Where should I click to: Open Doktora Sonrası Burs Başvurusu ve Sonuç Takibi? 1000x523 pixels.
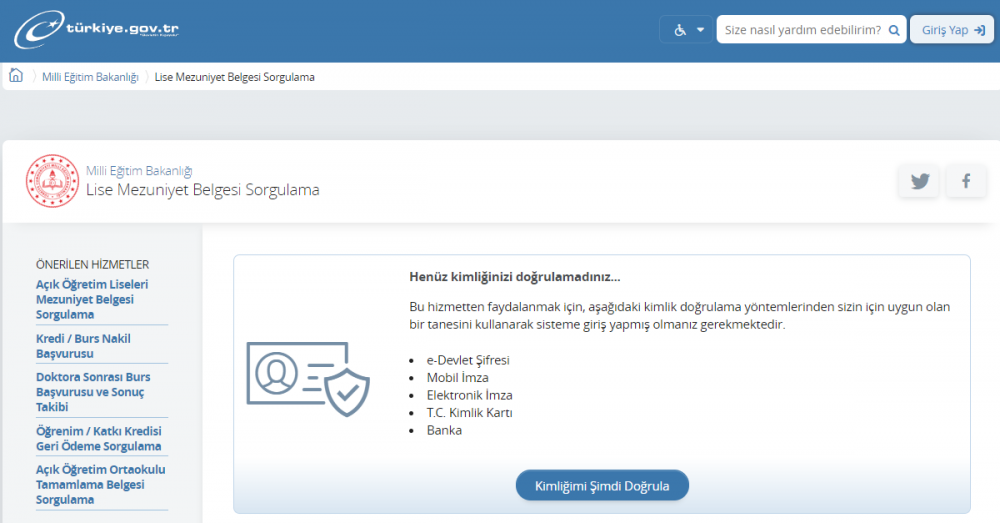[x=93, y=392]
